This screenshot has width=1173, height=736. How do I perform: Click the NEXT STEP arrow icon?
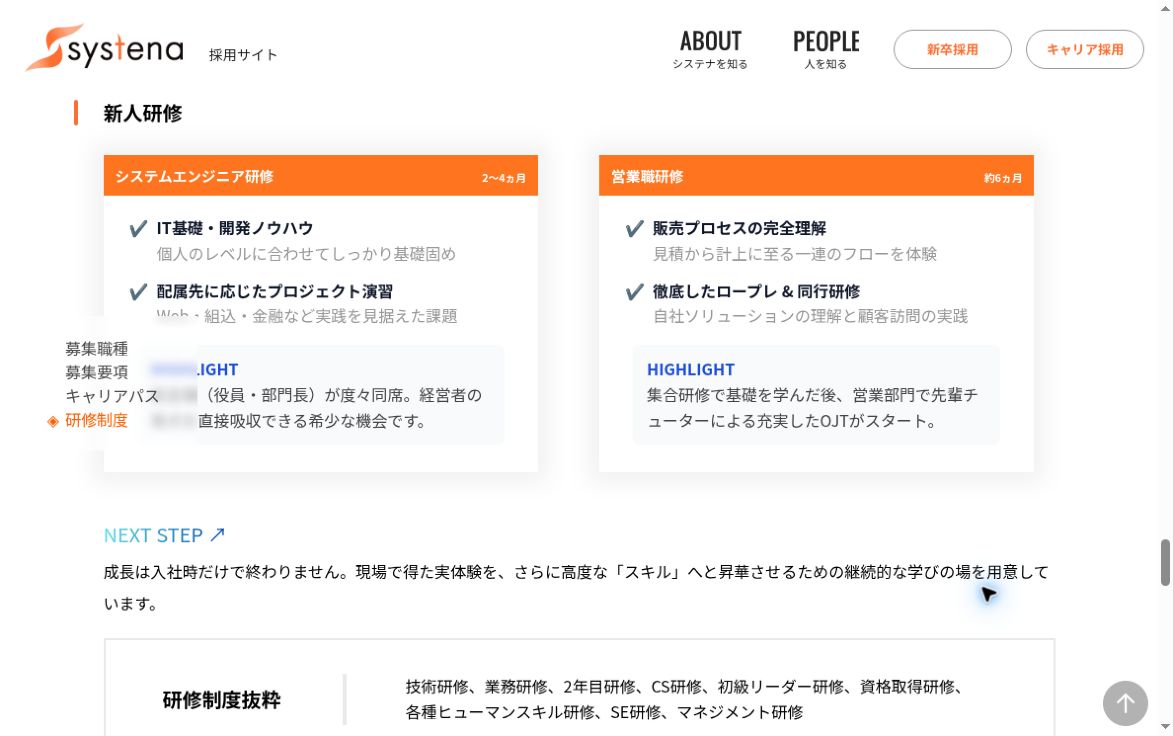click(x=218, y=535)
